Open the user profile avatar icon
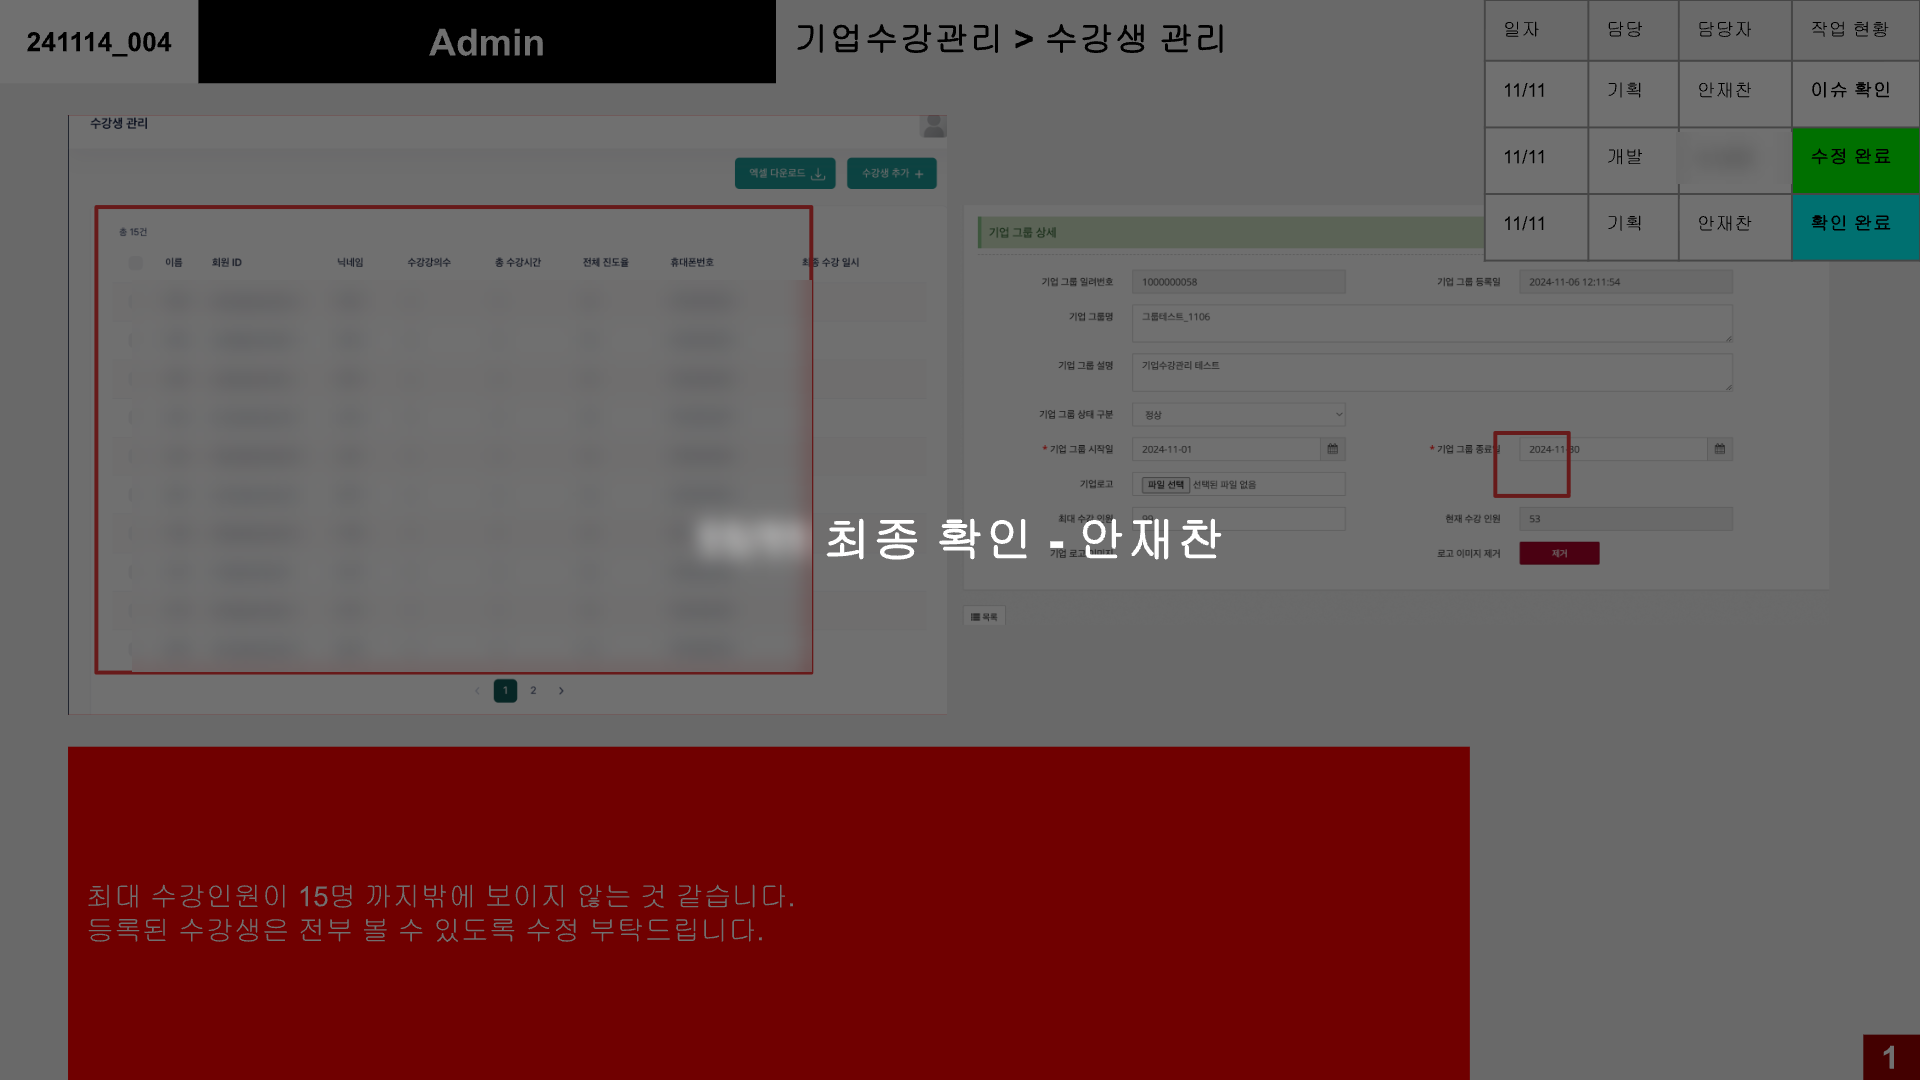The image size is (1920, 1080). tap(933, 125)
